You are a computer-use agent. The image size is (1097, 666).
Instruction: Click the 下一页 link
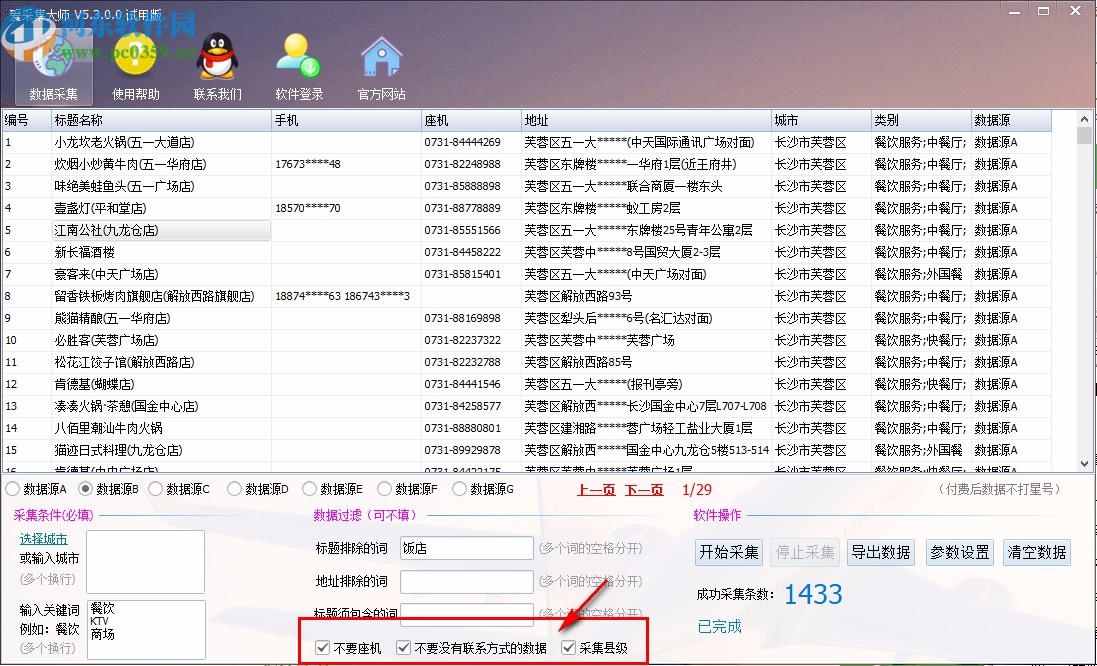(644, 489)
